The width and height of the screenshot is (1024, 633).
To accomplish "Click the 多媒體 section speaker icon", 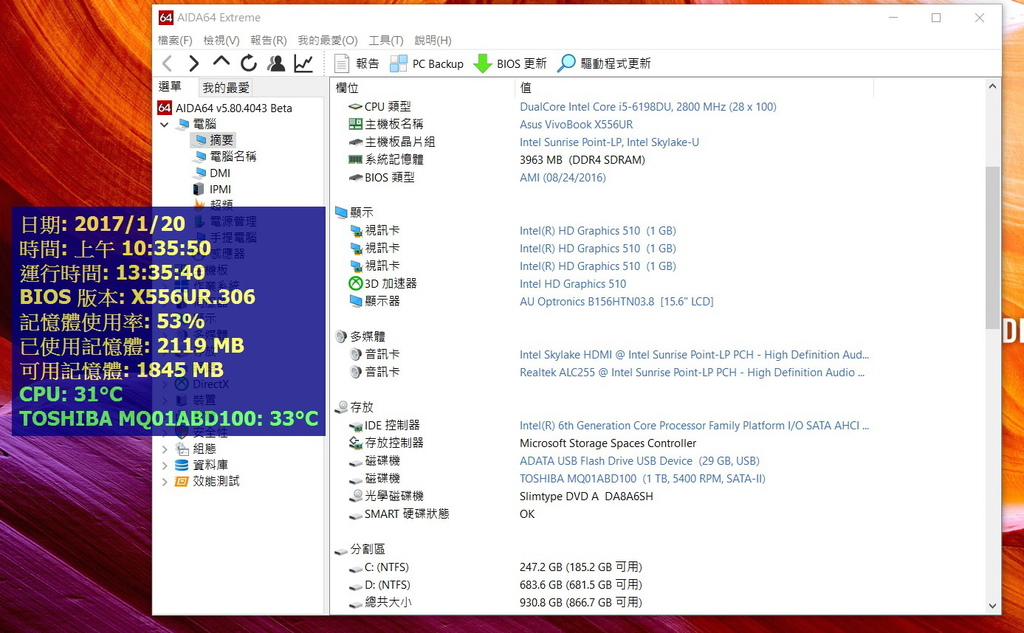I will tap(341, 336).
